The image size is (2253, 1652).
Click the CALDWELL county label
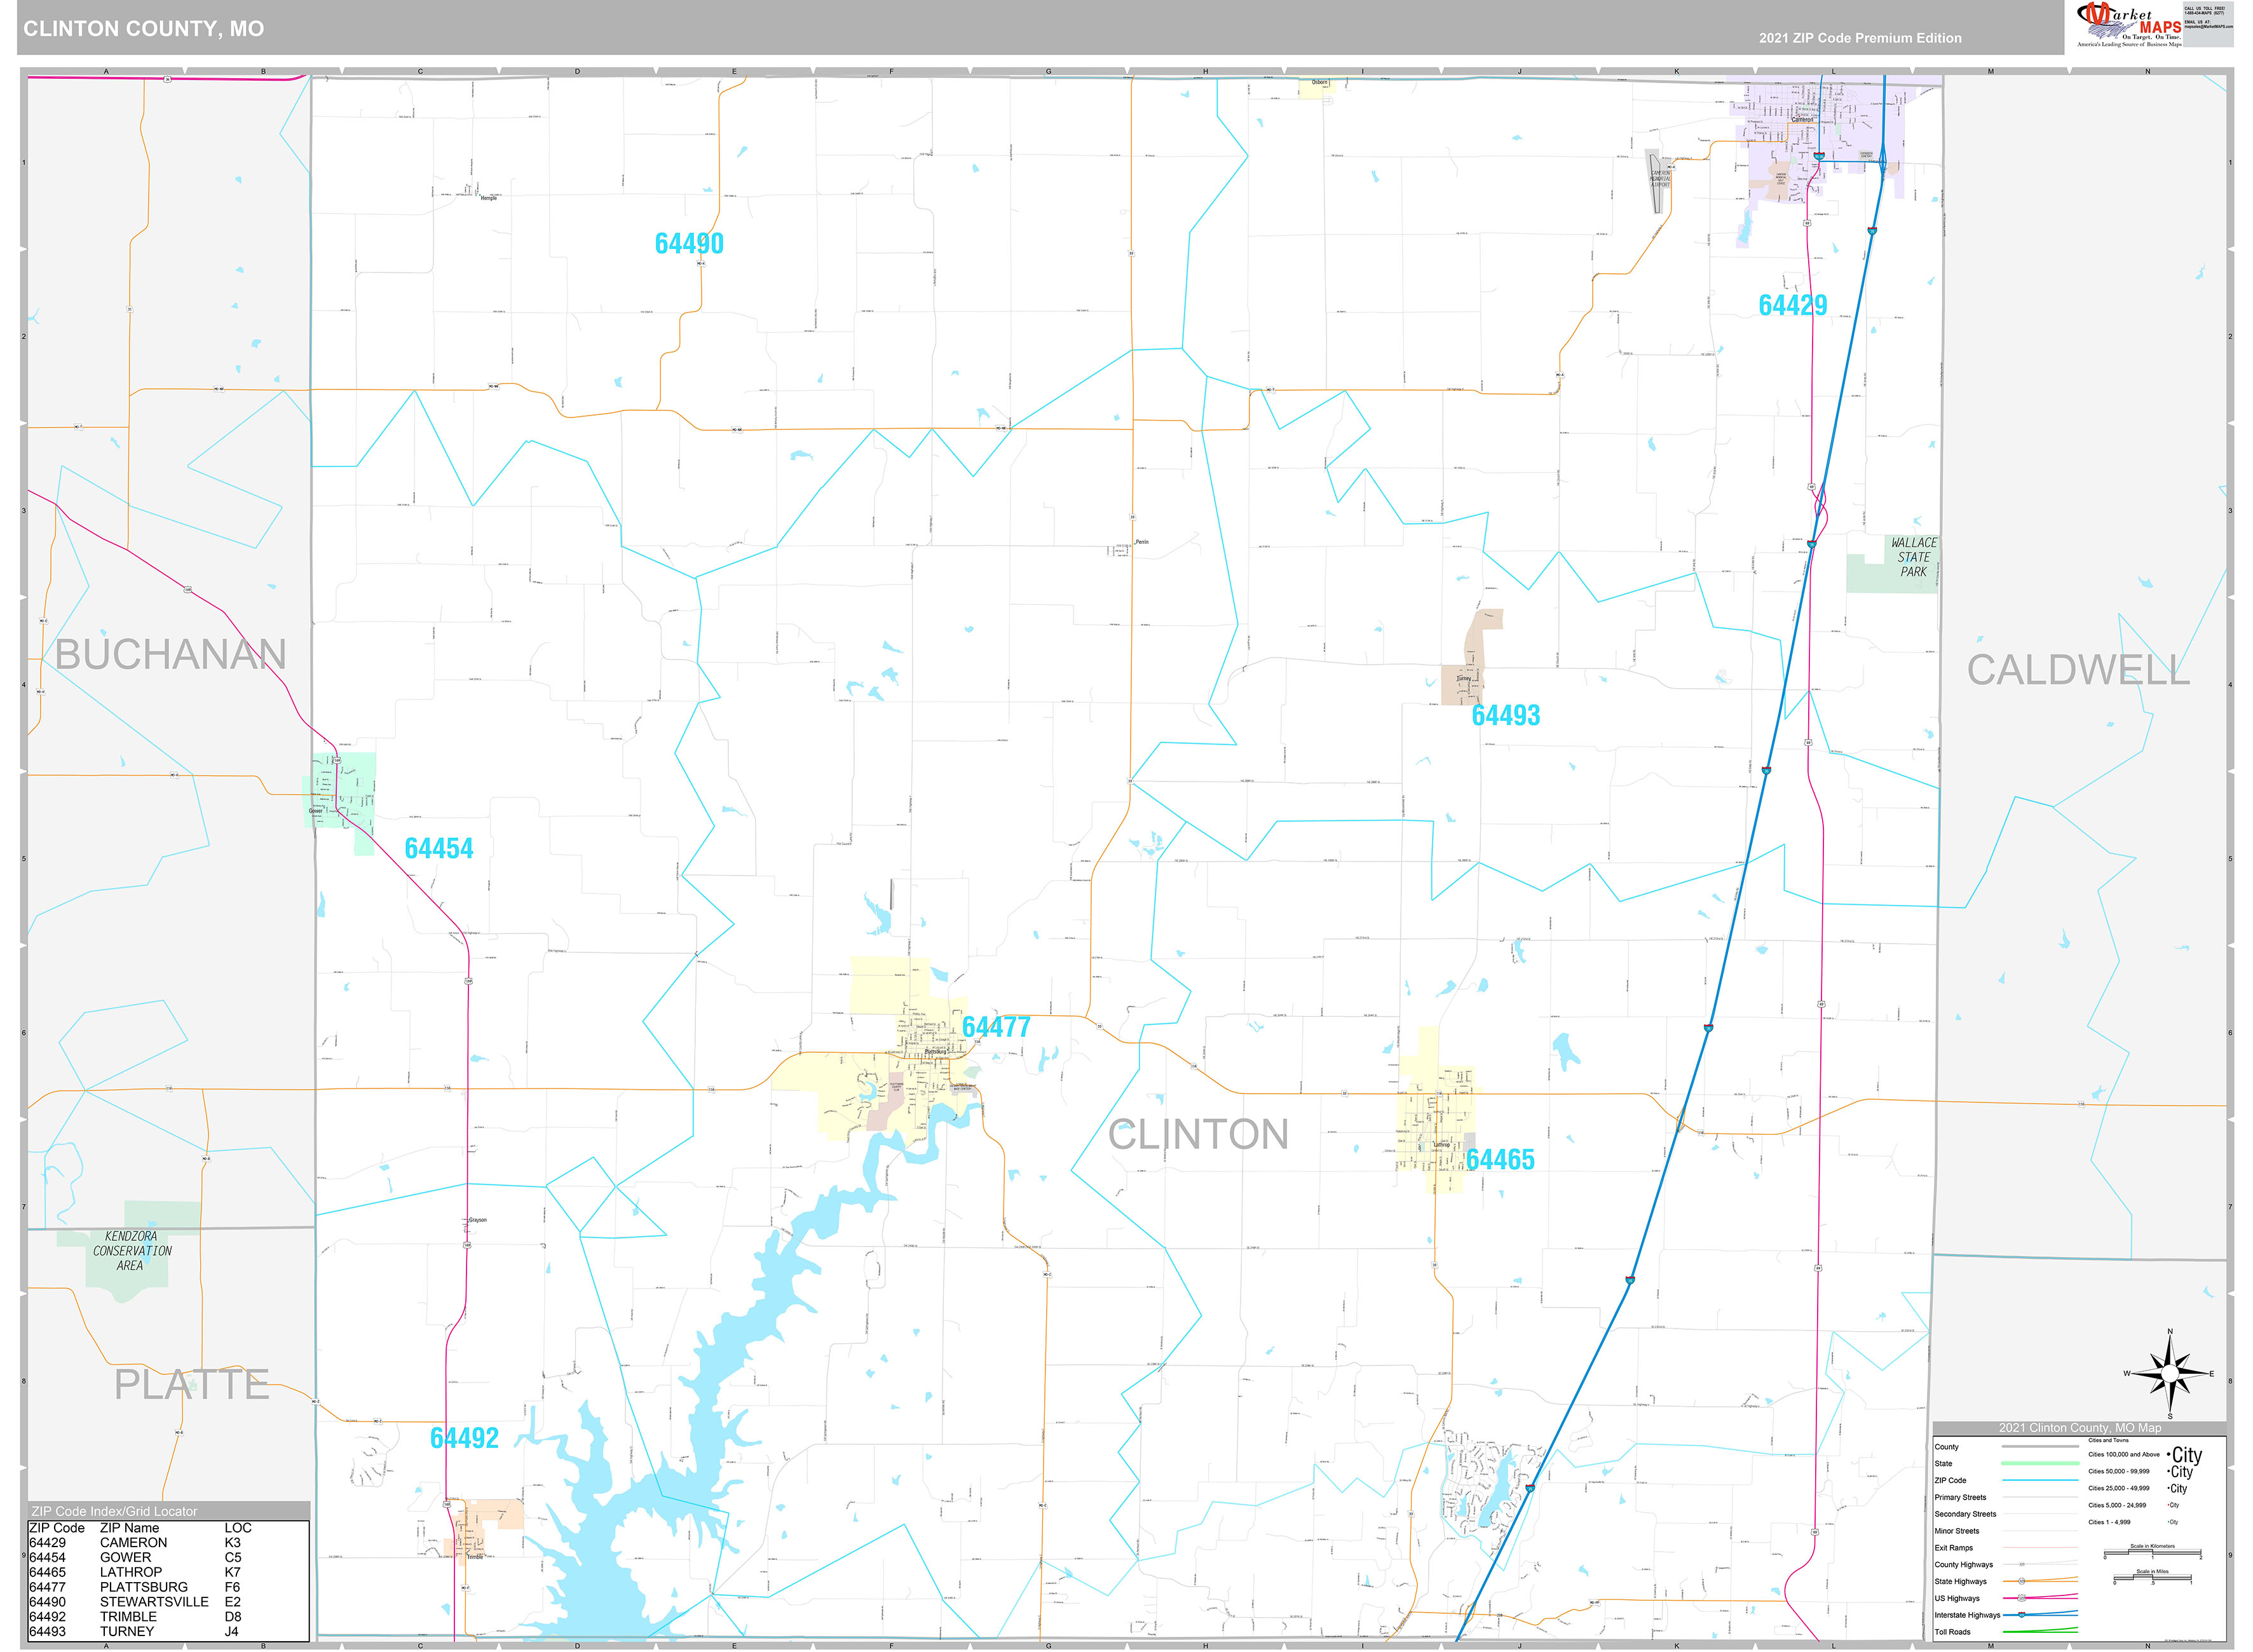2078,670
